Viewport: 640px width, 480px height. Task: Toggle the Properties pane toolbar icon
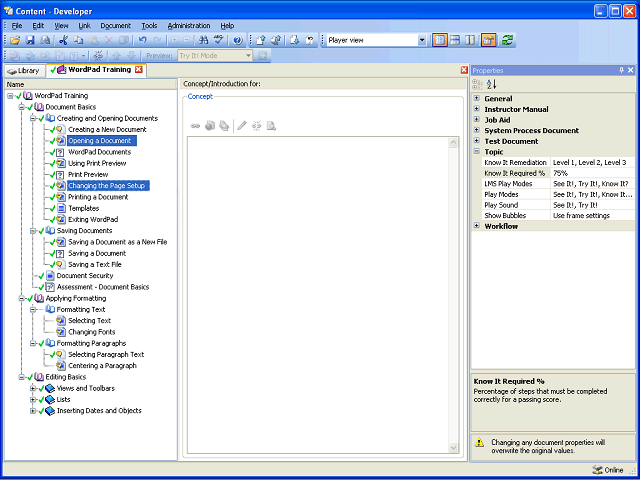489,40
